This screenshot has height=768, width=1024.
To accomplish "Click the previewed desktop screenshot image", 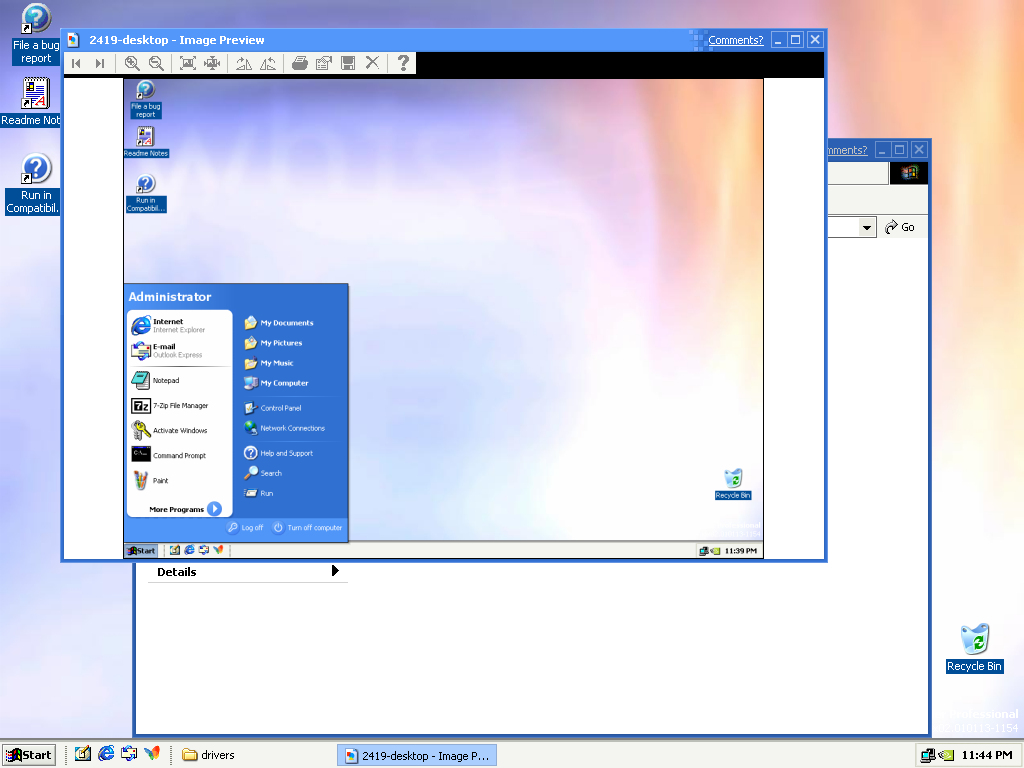I will click(443, 319).
